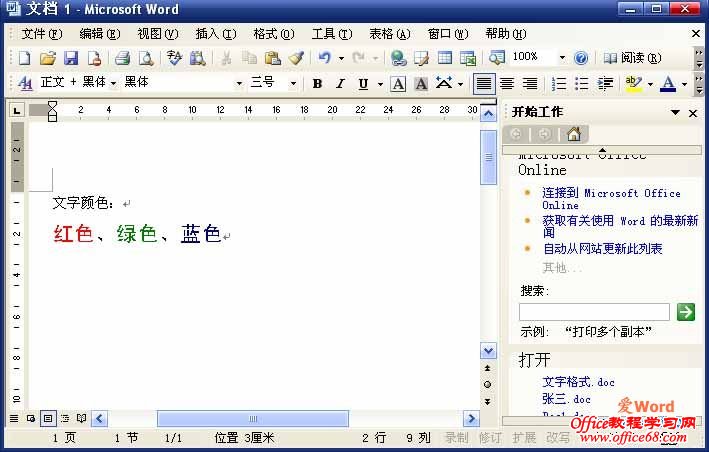This screenshot has width=709, height=452.
Task: Click the task pane search input field
Action: (x=594, y=312)
